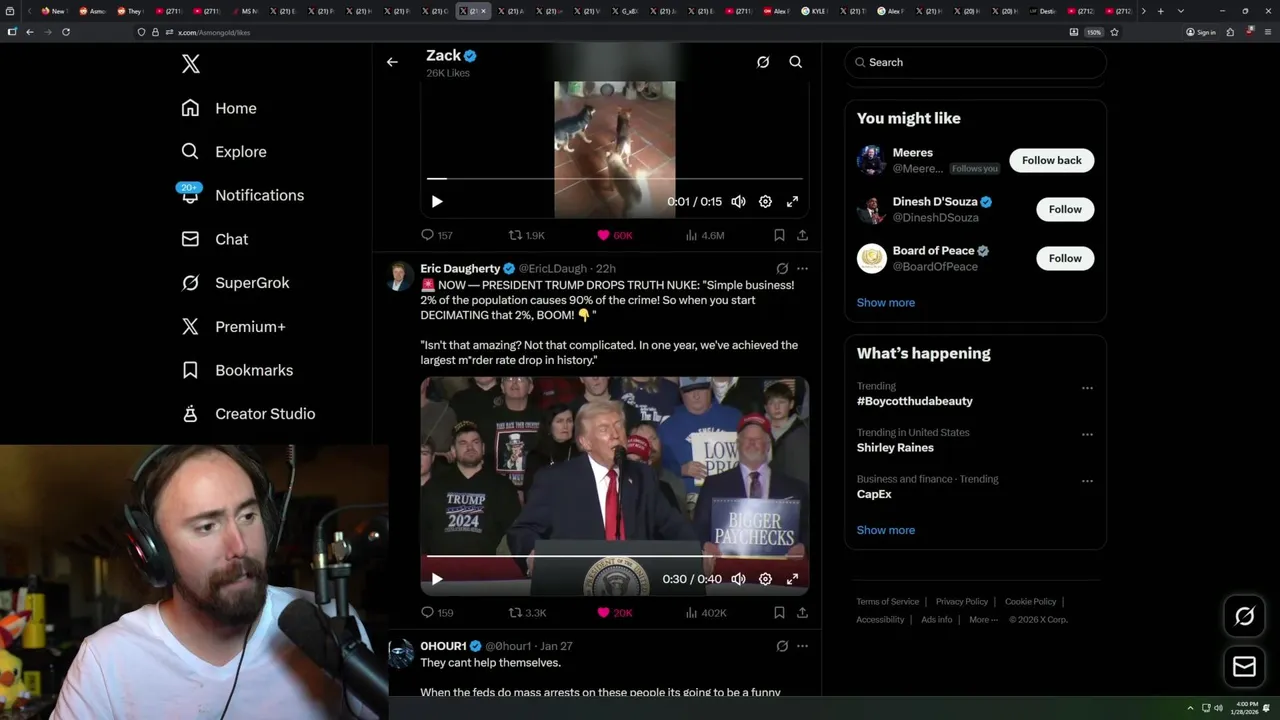Open Chat in the sidebar
Screen dimensions: 1280x720
[215, 239]
